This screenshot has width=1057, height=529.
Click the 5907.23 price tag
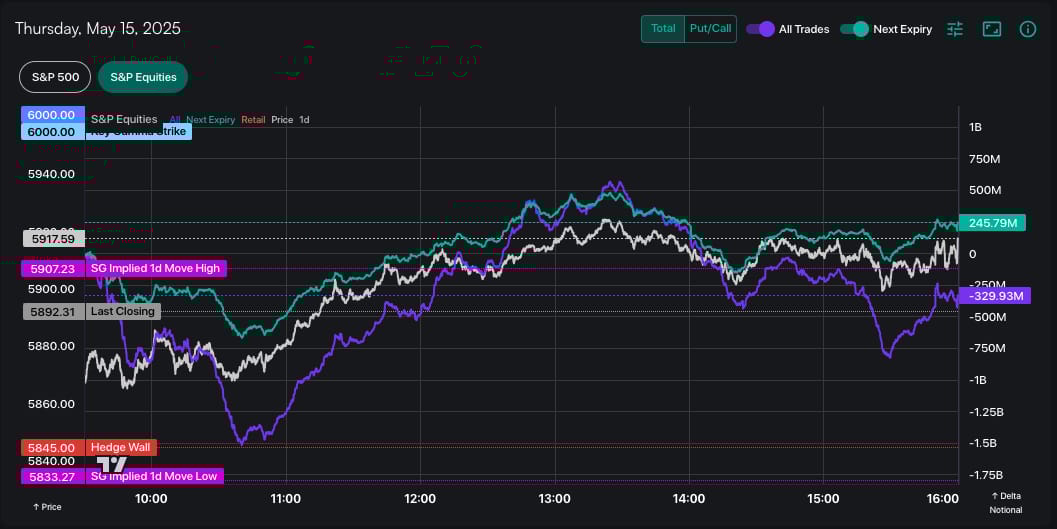point(53,268)
